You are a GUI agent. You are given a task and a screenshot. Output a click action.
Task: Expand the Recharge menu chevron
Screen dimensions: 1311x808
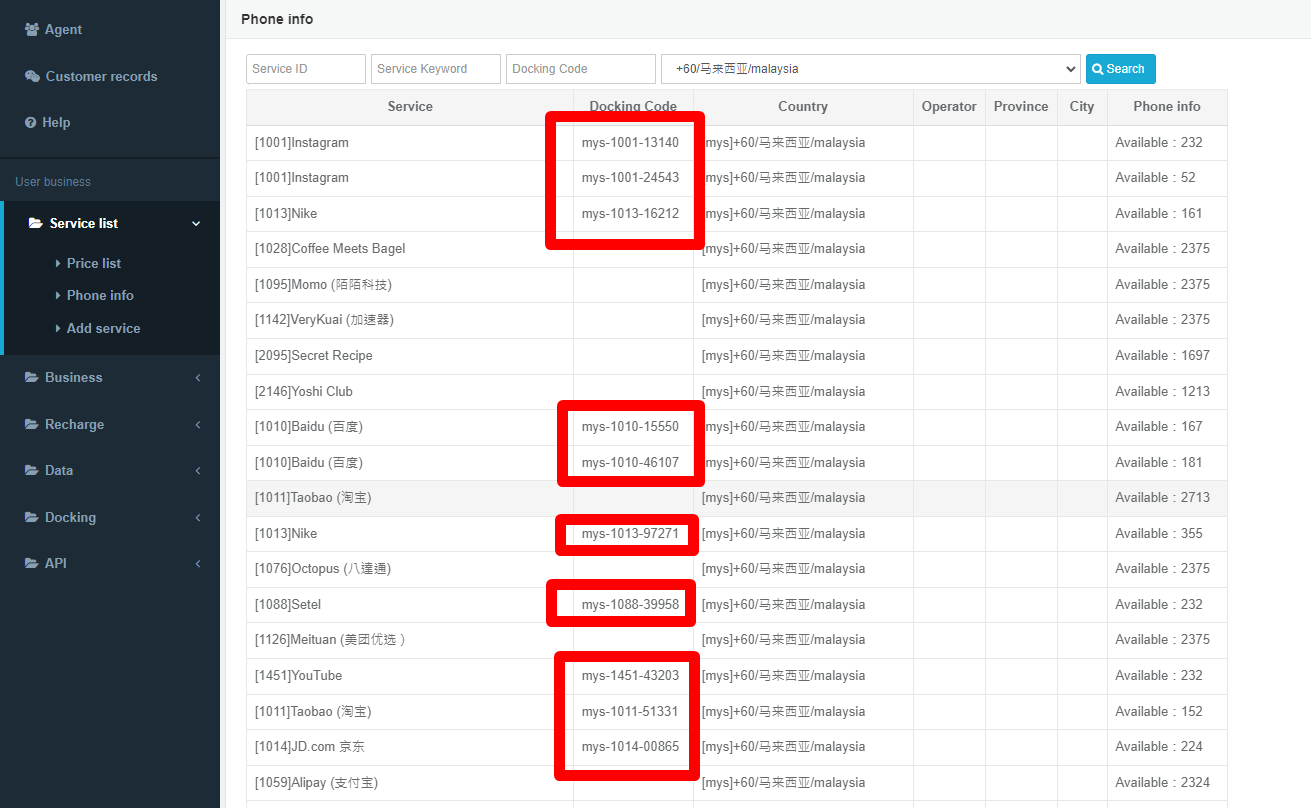198,425
